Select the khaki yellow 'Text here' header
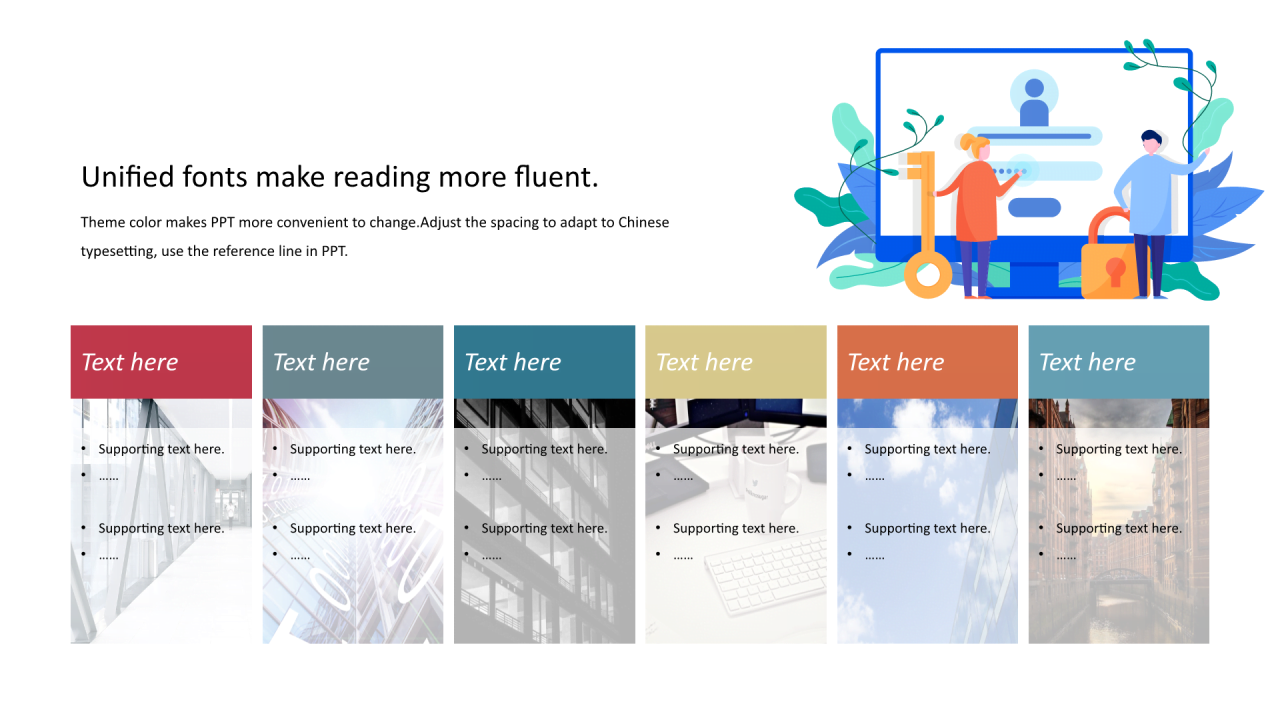 736,362
